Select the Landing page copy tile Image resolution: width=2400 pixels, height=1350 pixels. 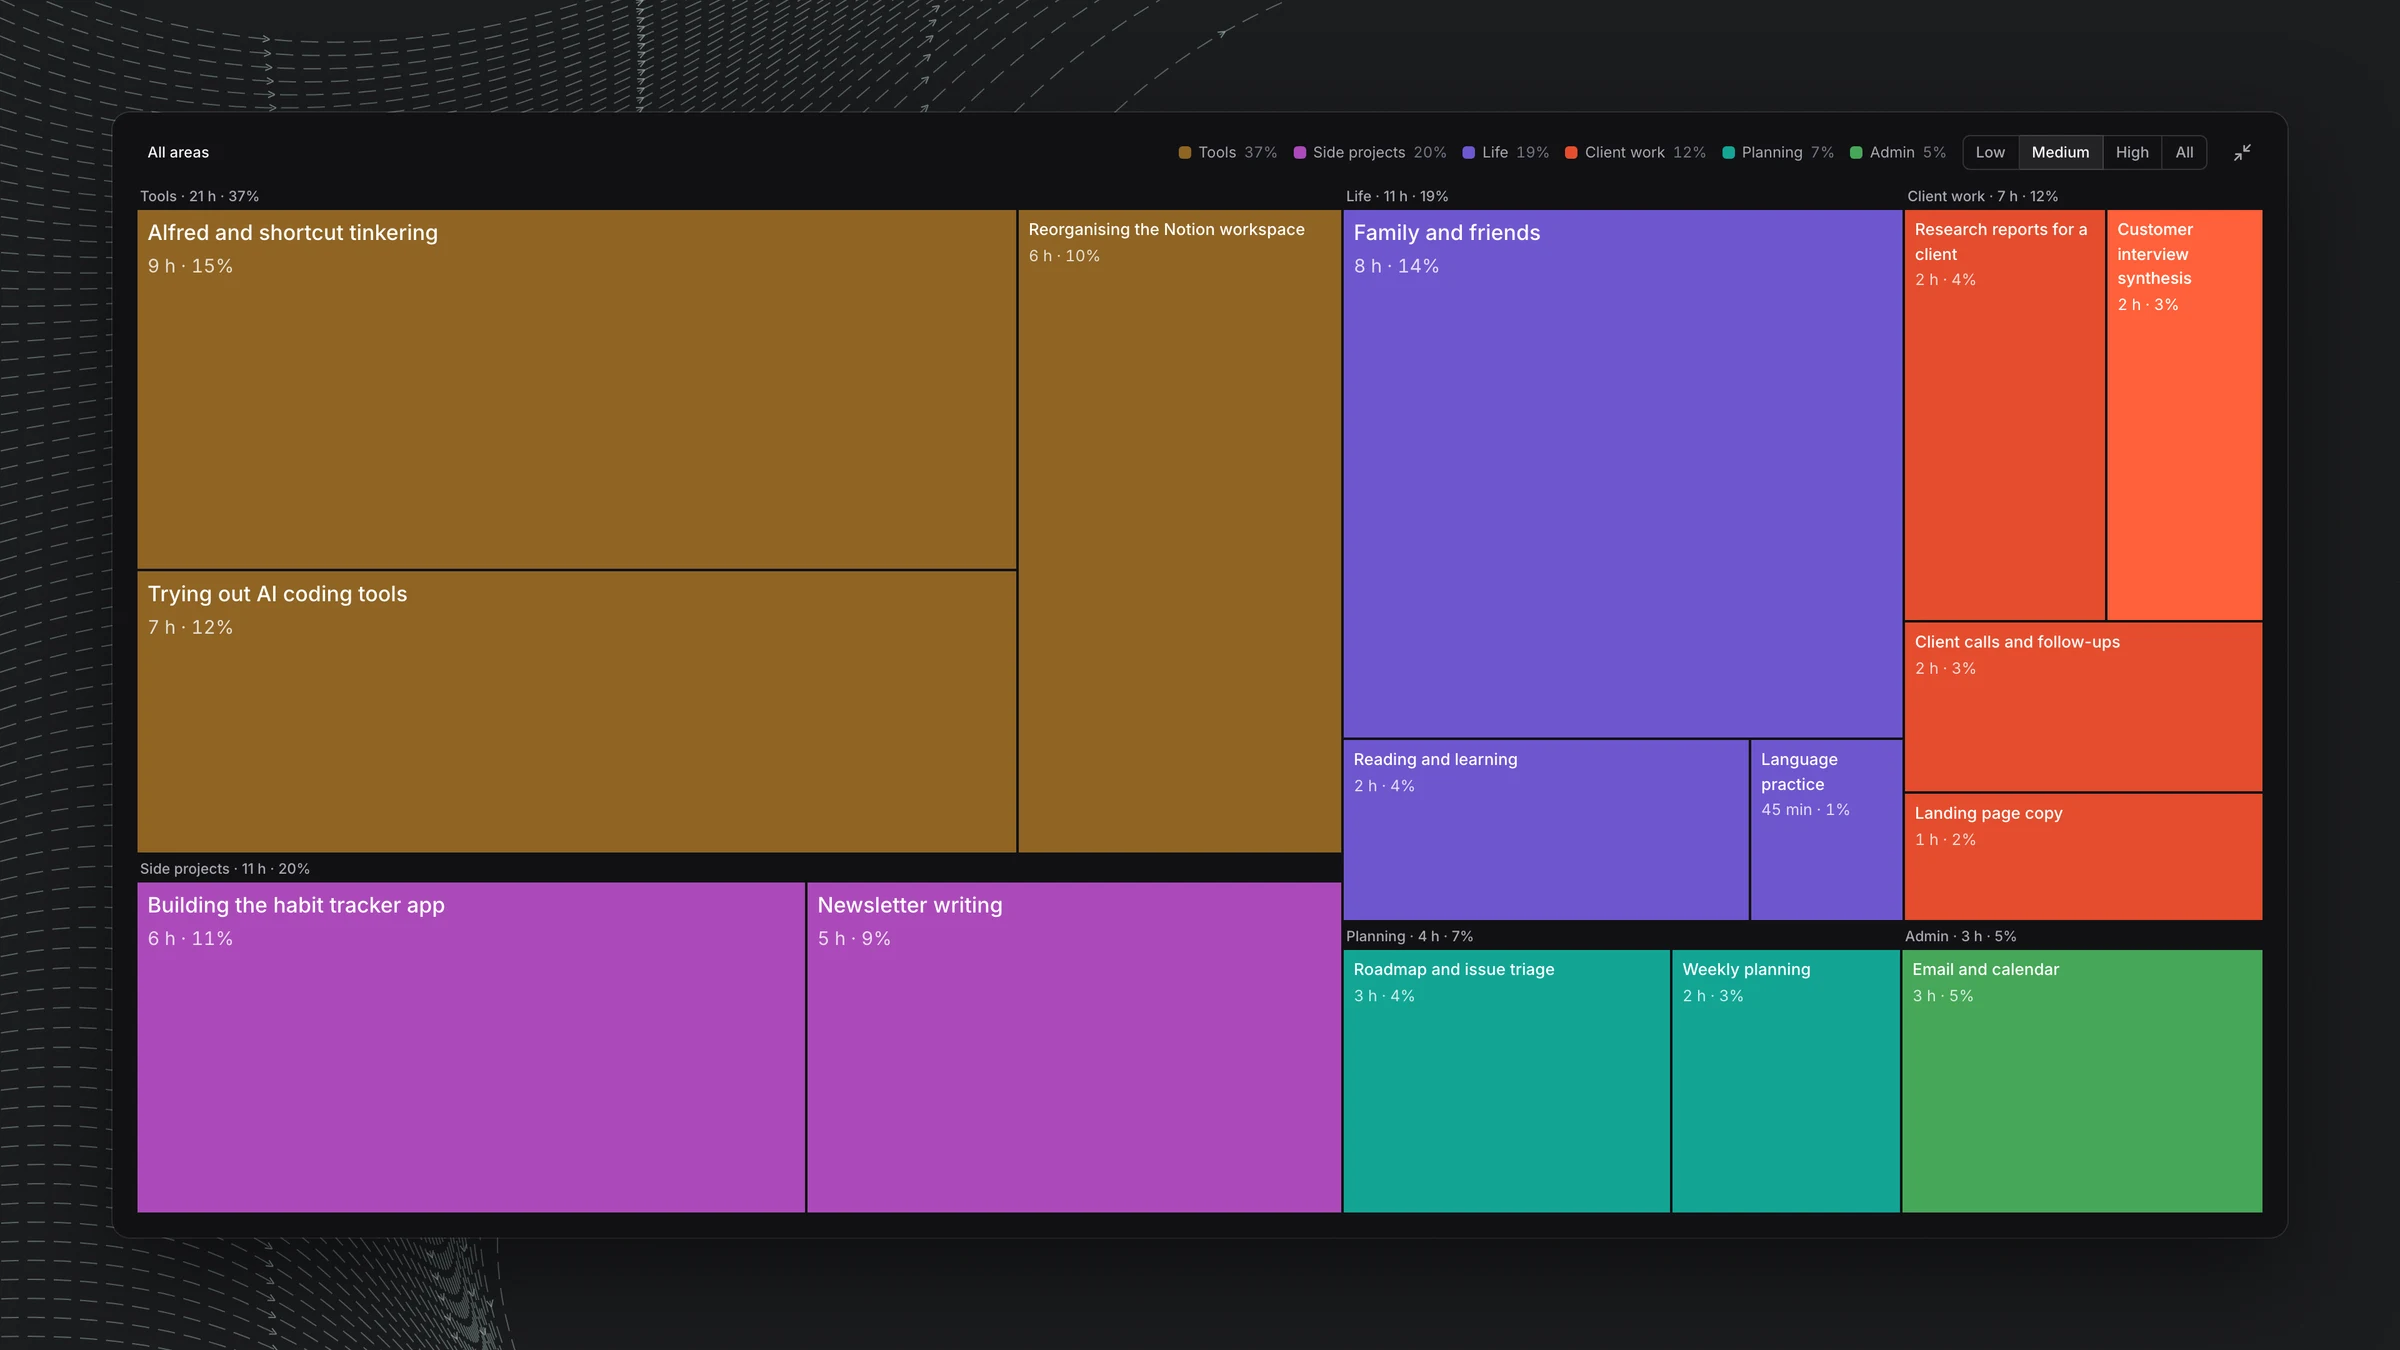pyautogui.click(x=2083, y=857)
